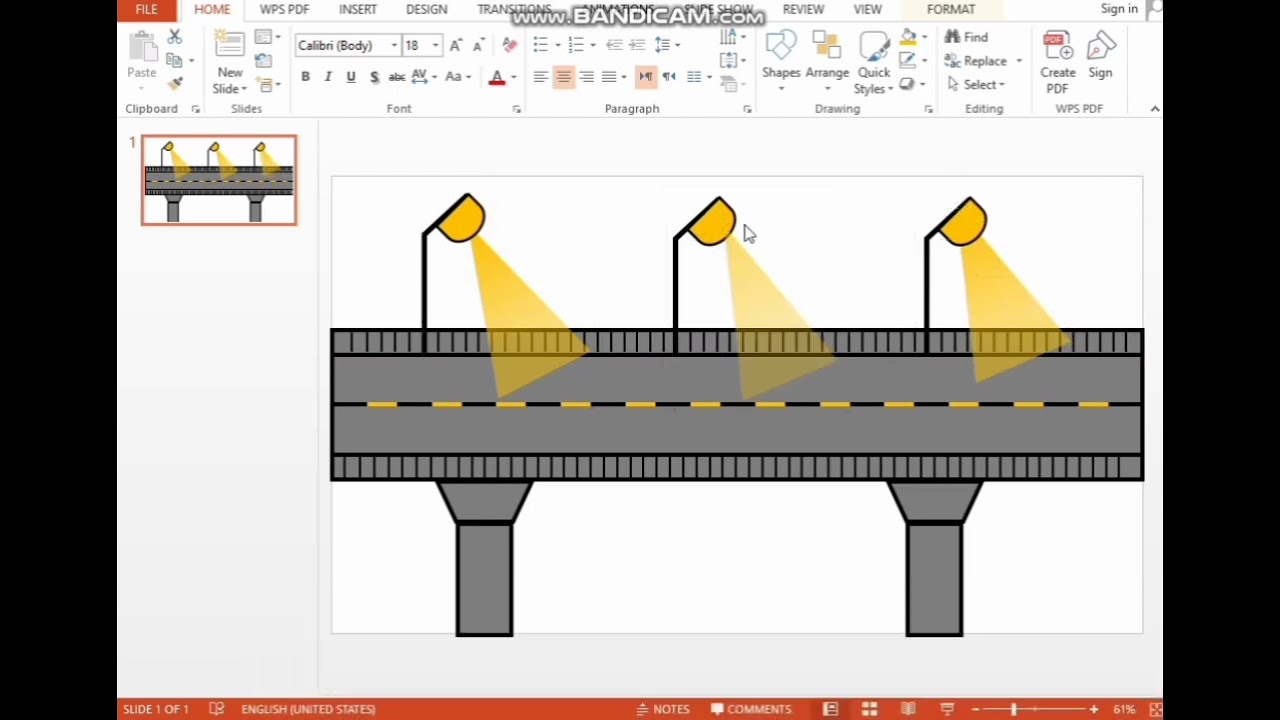
Task: Switch to DESIGN tab
Action: tap(426, 10)
